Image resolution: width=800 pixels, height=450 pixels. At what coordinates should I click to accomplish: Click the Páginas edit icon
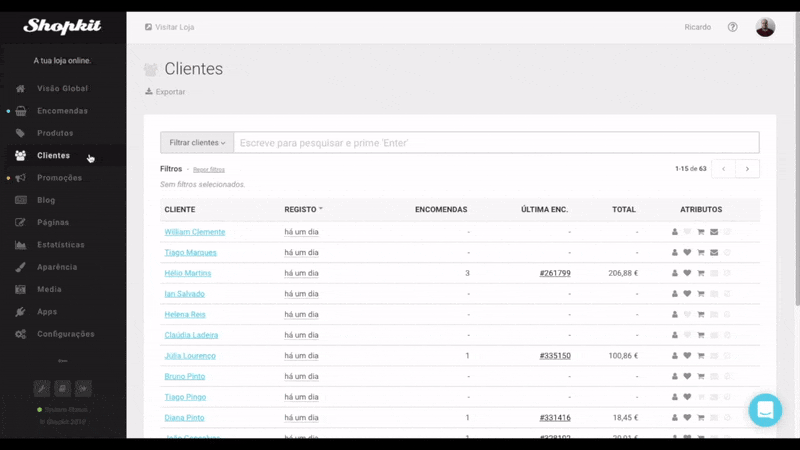(20, 222)
